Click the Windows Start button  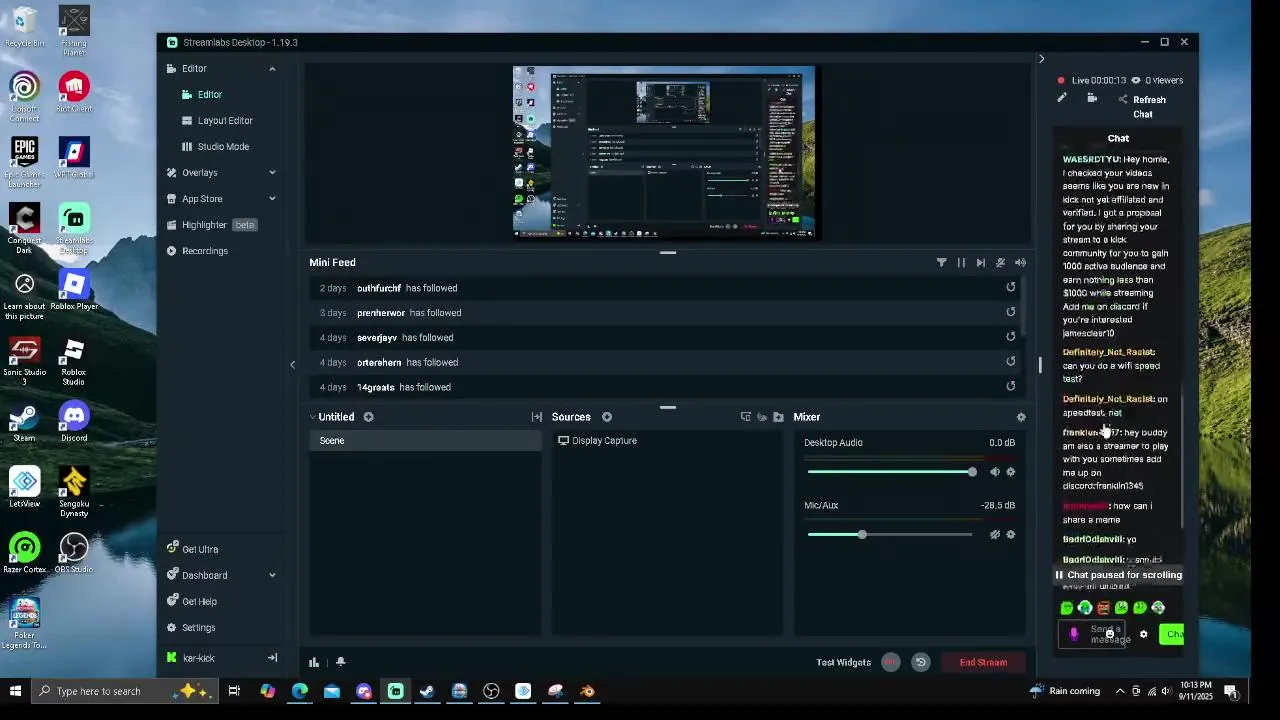click(x=15, y=691)
